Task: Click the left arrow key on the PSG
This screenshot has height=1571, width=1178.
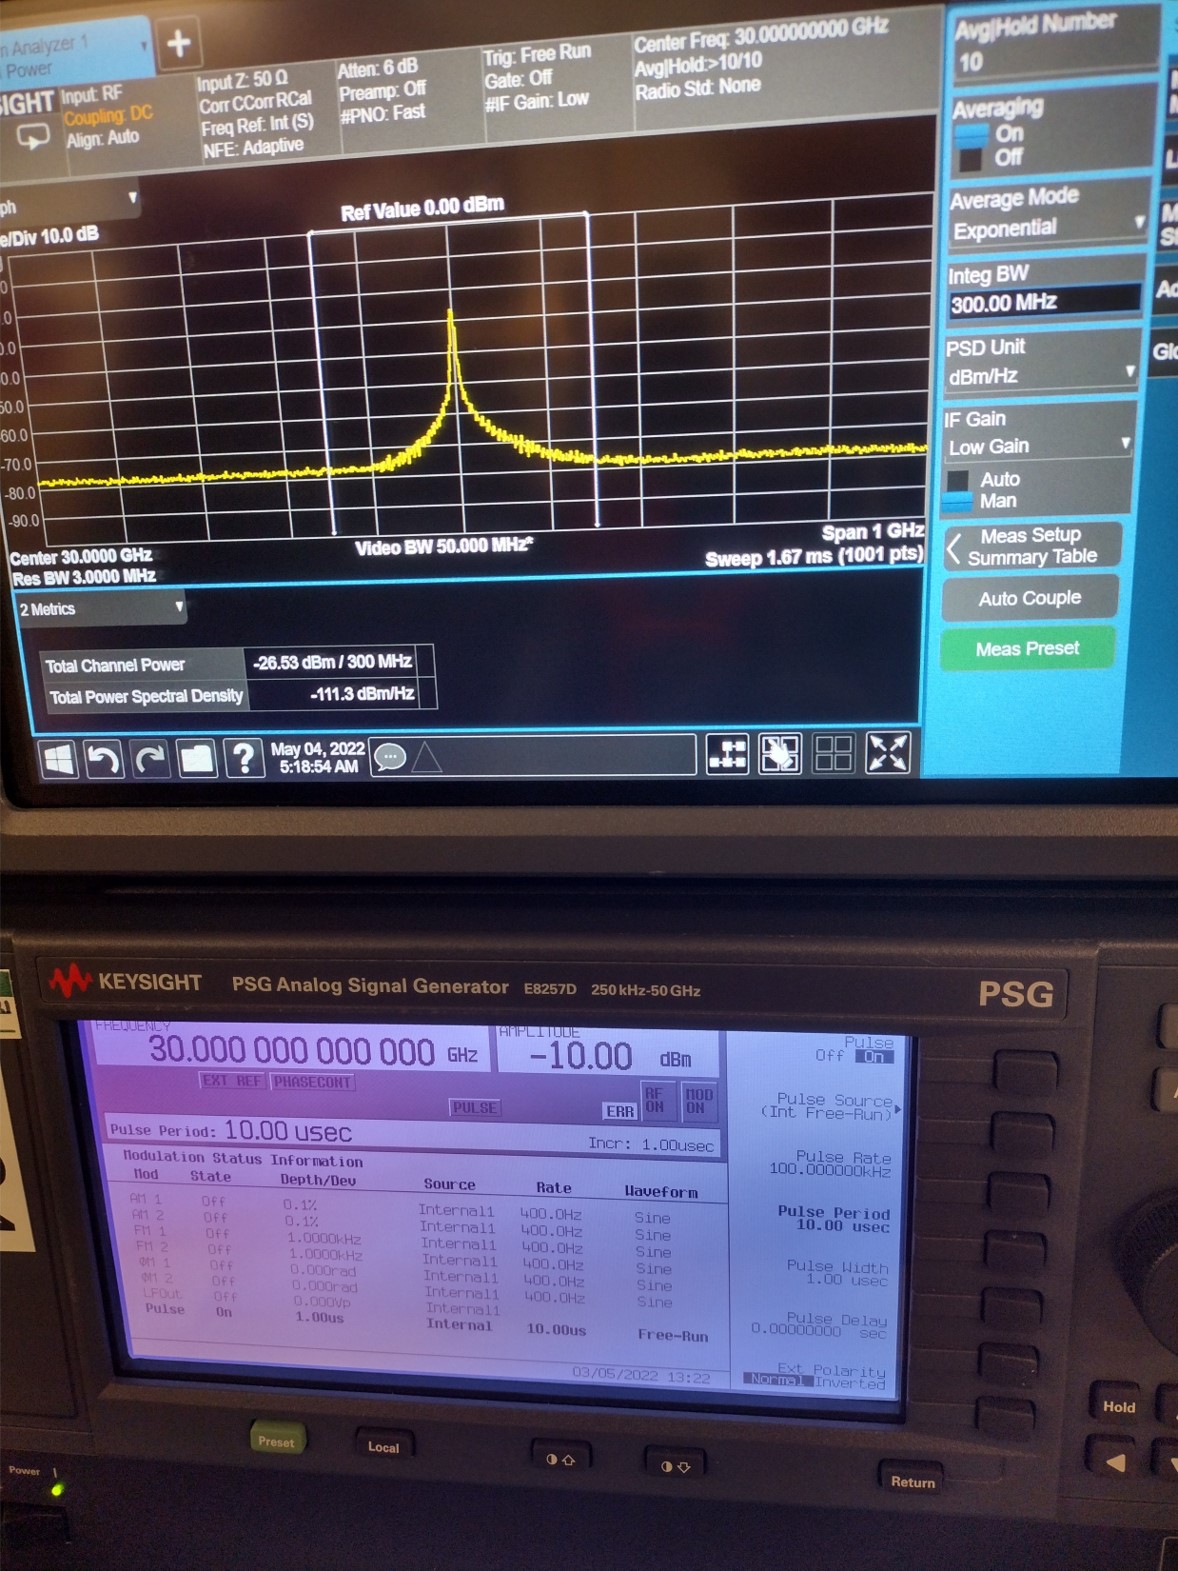Action: (1116, 1463)
